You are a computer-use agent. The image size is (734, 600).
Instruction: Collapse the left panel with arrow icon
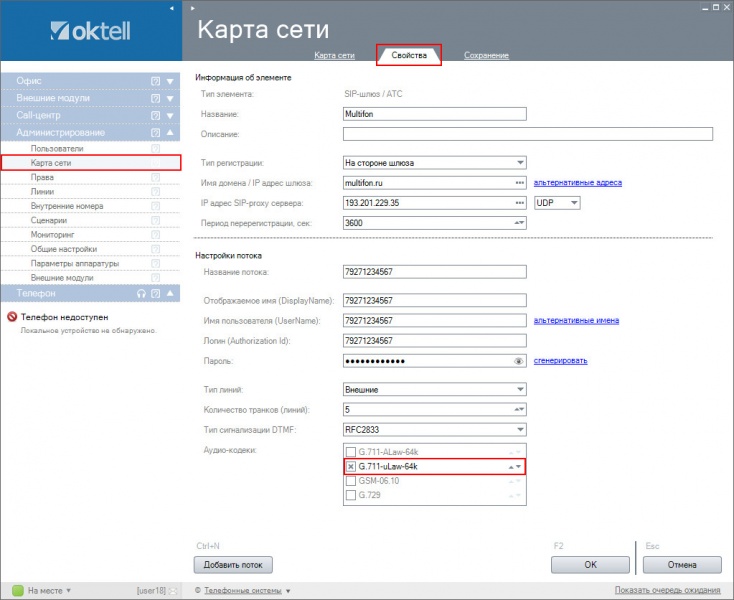(172, 8)
